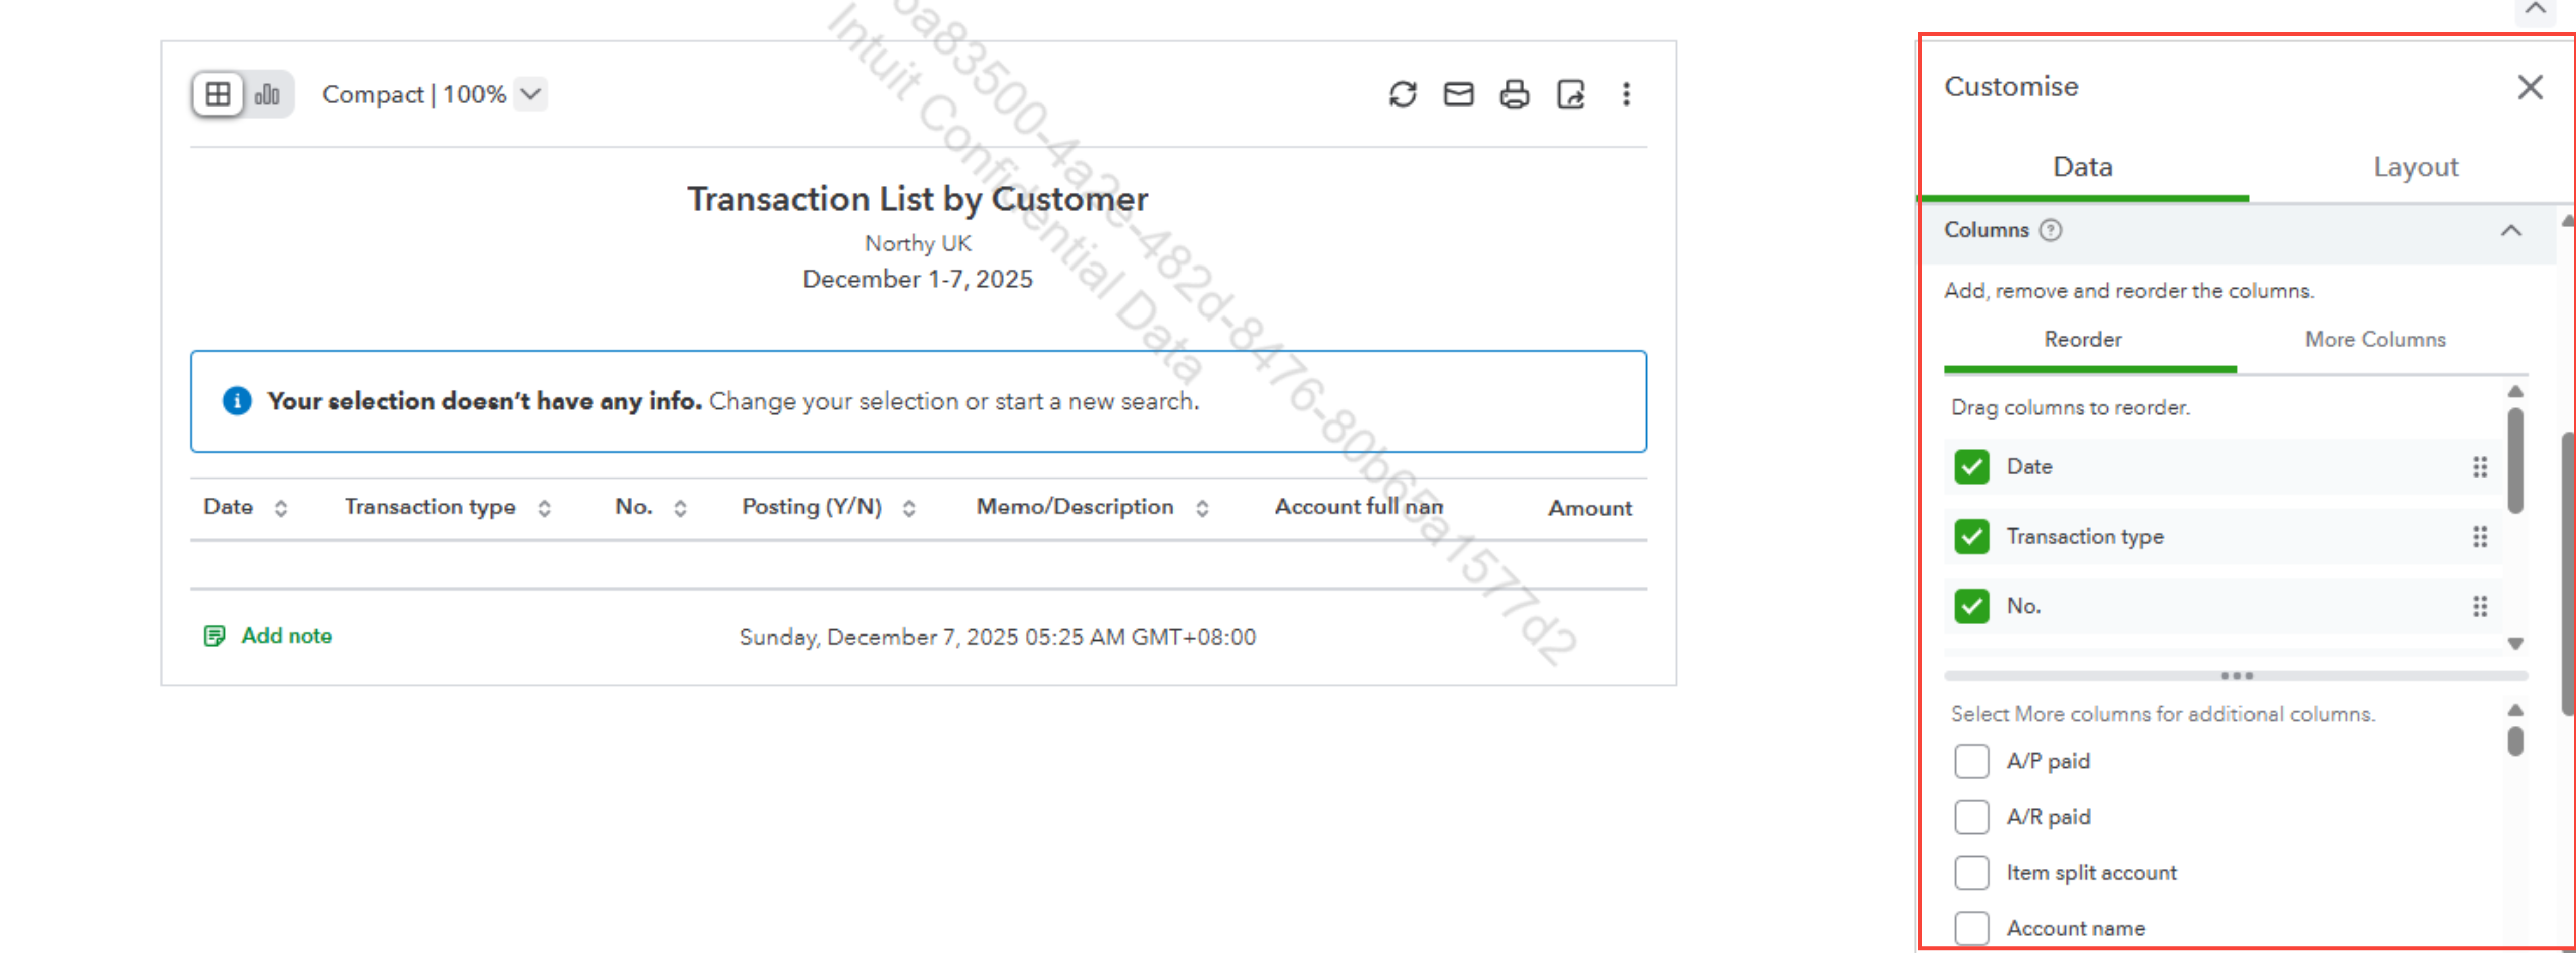Email the report using envelope icon
The width and height of the screenshot is (2576, 953).
(1458, 94)
